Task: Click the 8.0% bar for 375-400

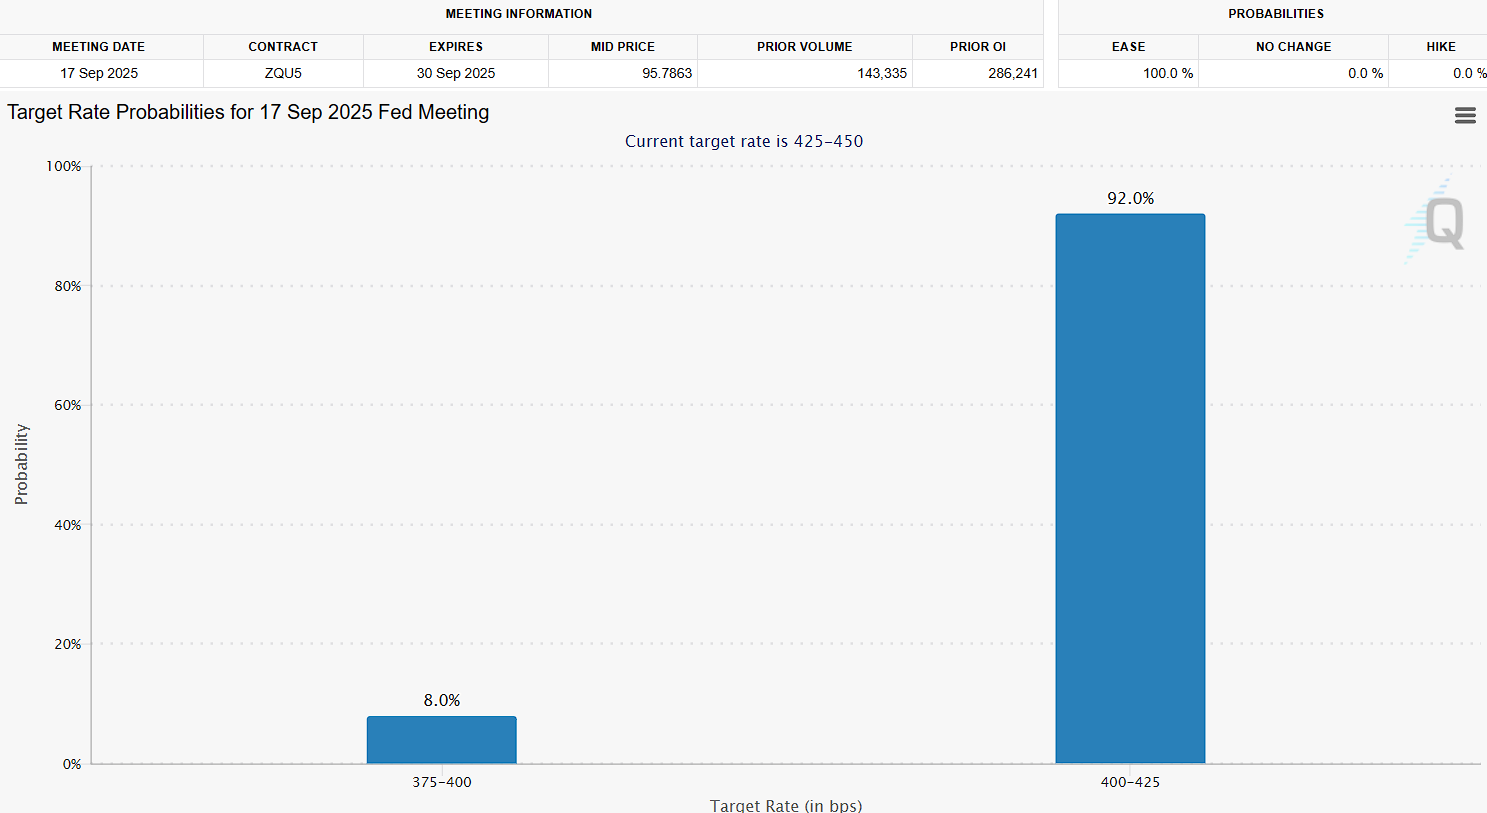Action: (x=441, y=740)
